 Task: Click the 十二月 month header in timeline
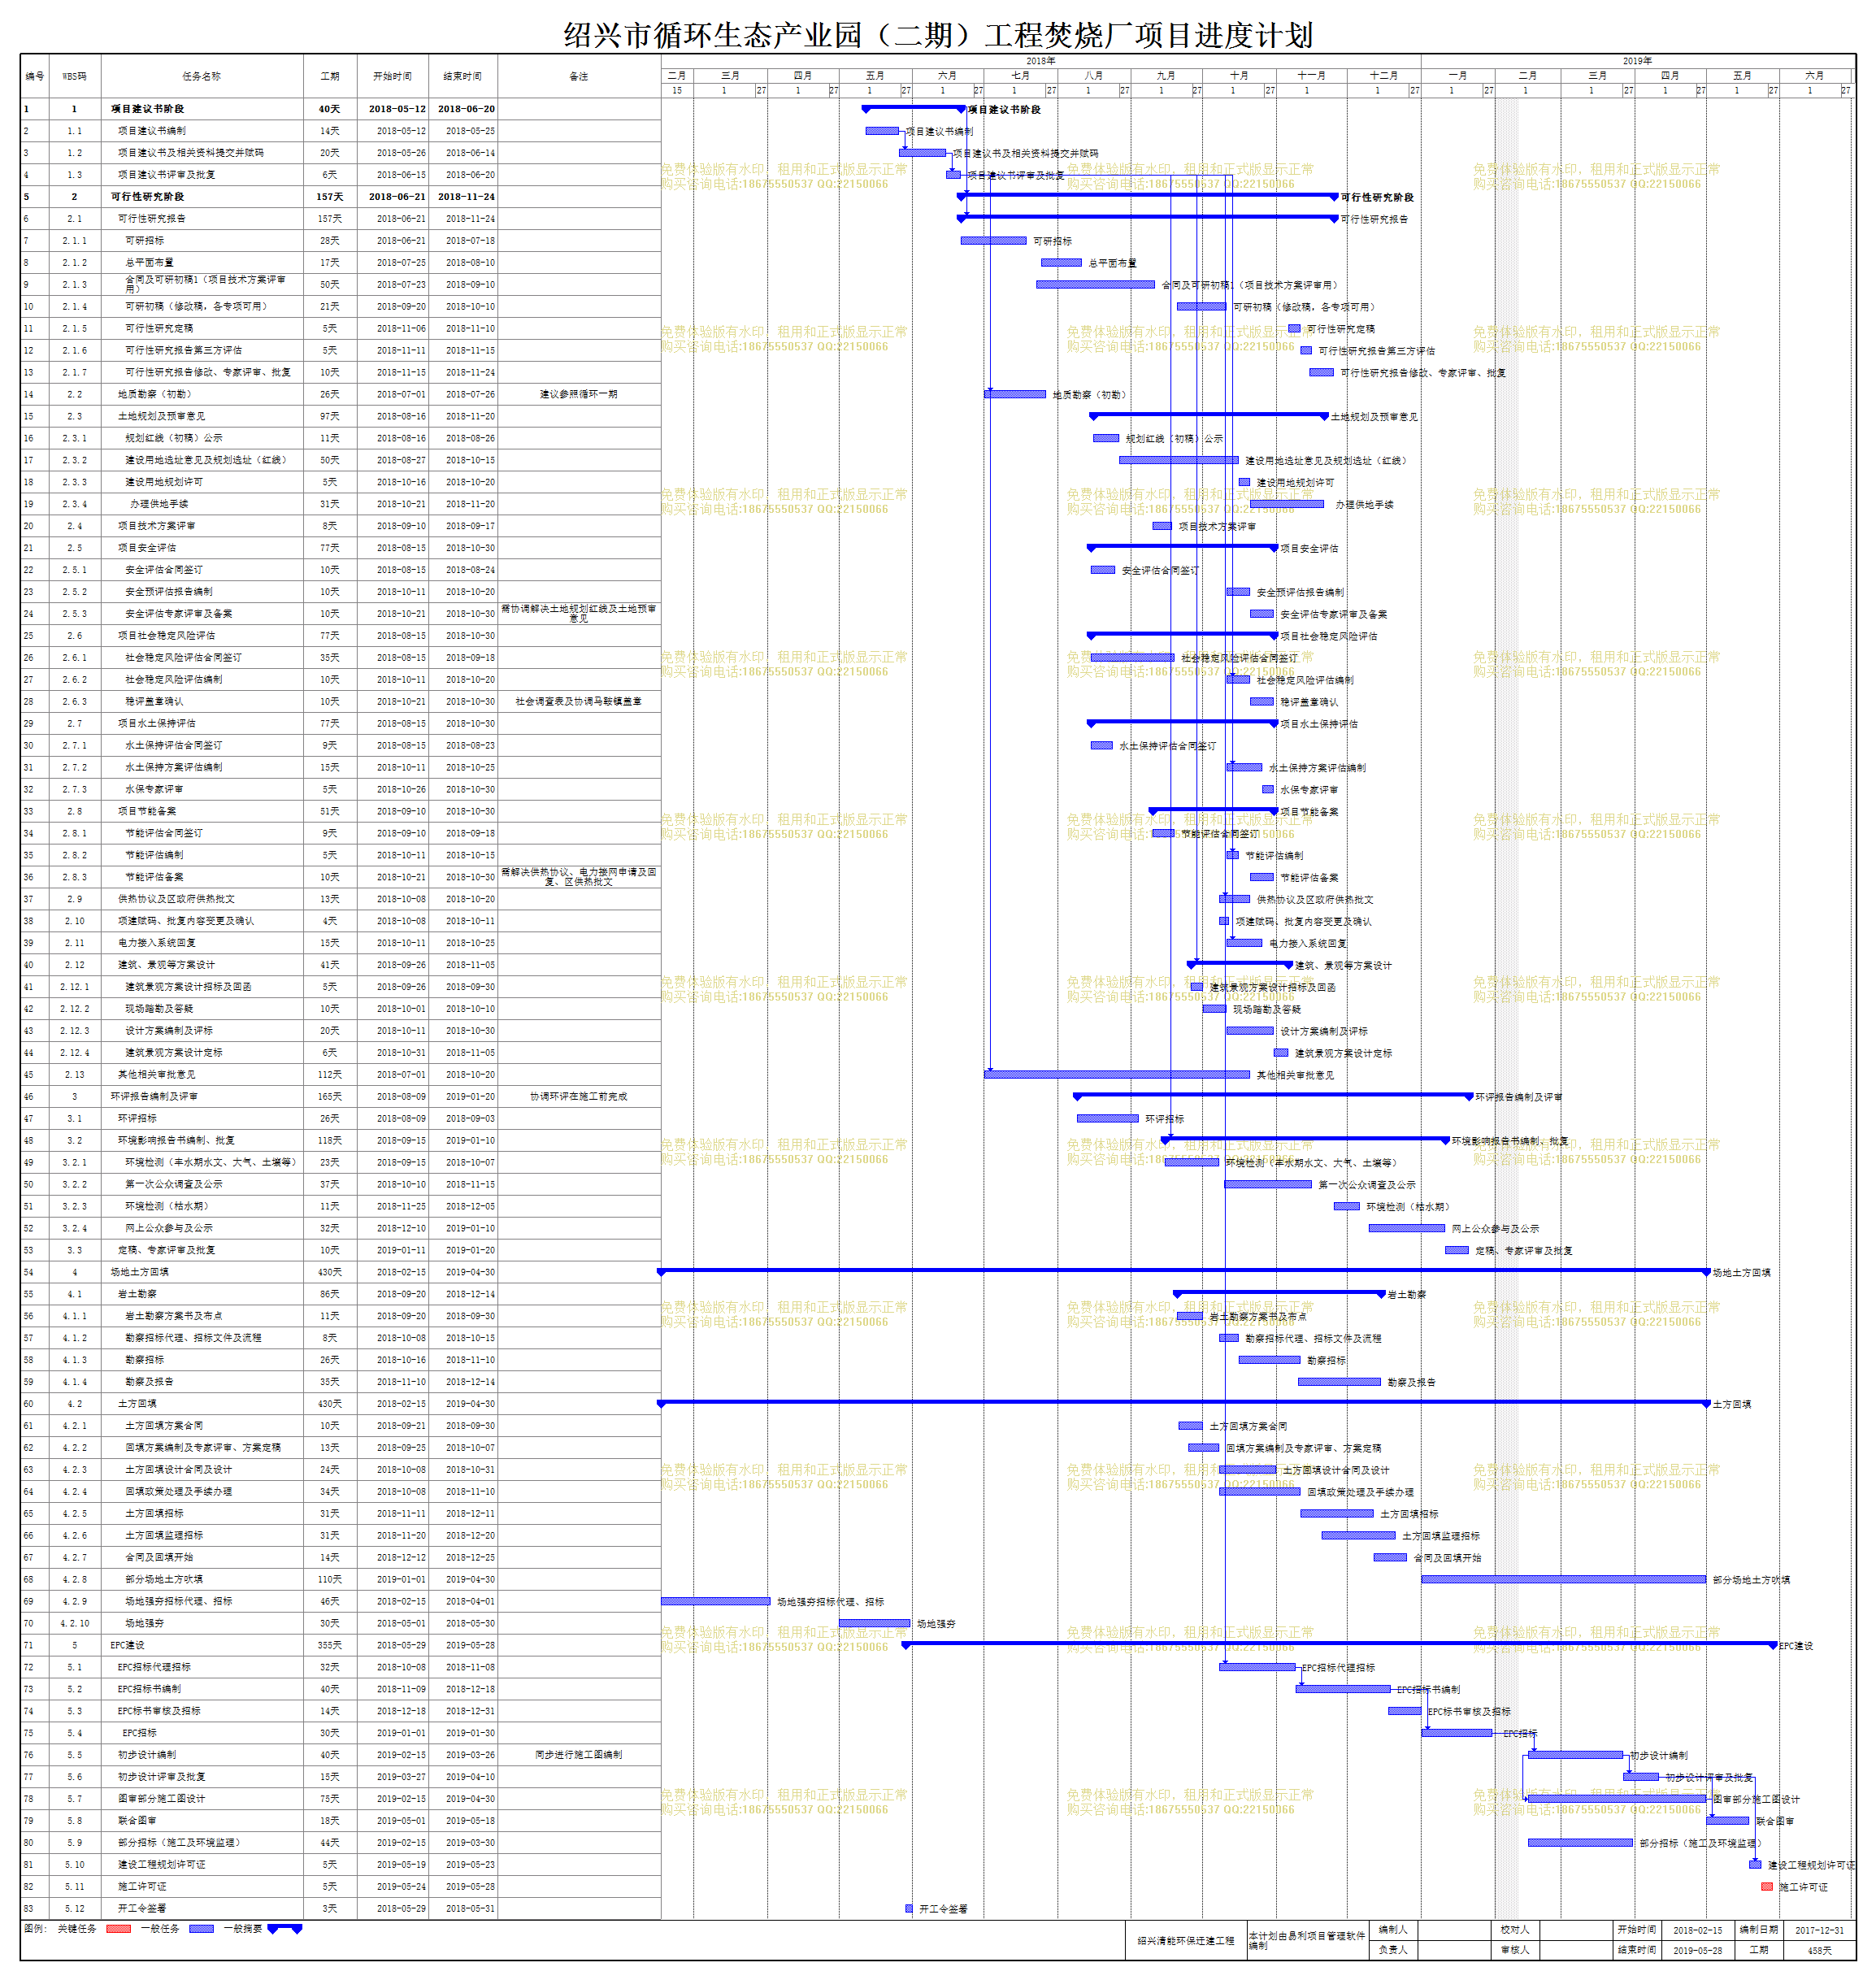point(1383,75)
